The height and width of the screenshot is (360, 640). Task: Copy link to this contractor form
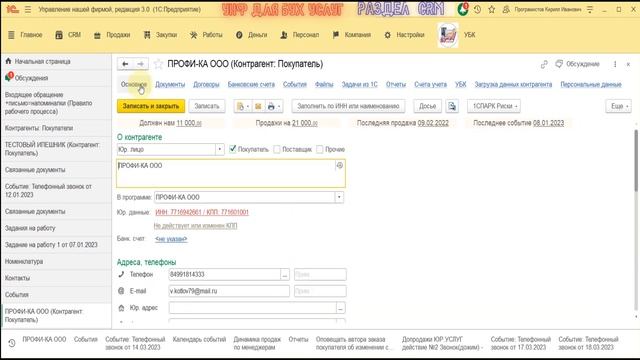[x=544, y=64]
